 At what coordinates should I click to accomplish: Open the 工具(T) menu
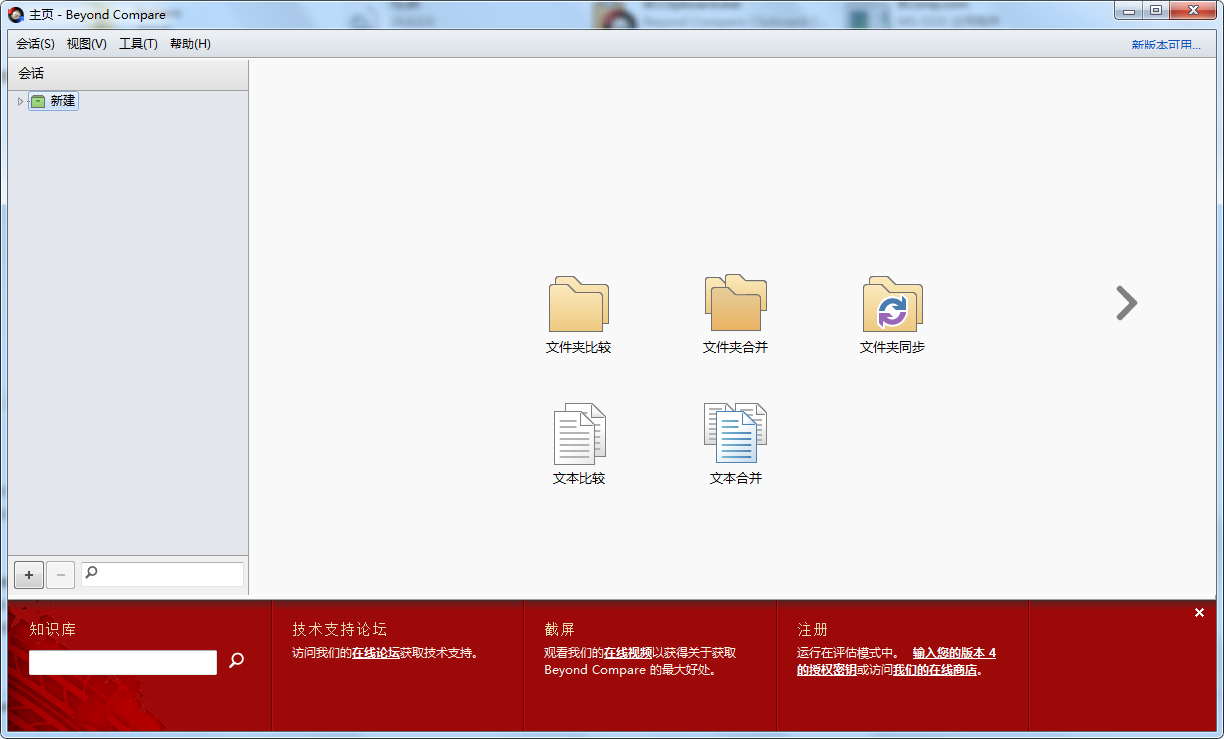coord(138,44)
